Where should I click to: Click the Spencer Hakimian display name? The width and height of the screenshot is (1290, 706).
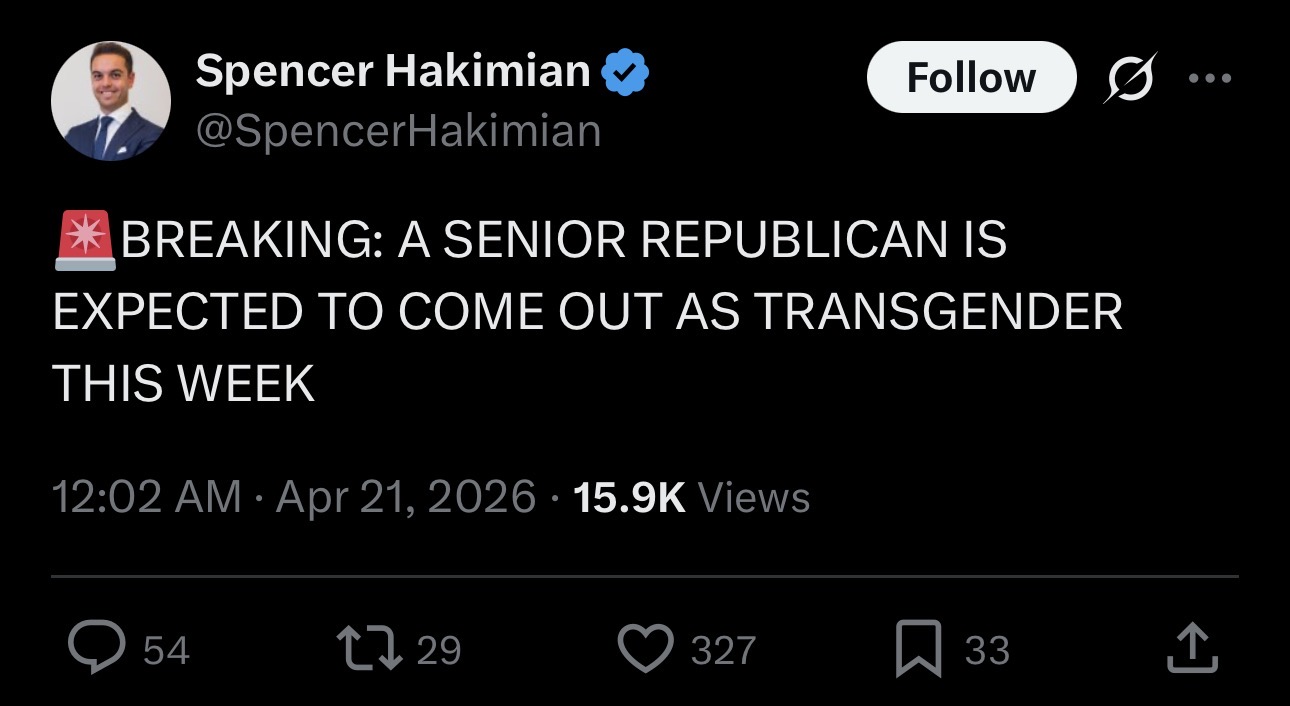coord(393,71)
